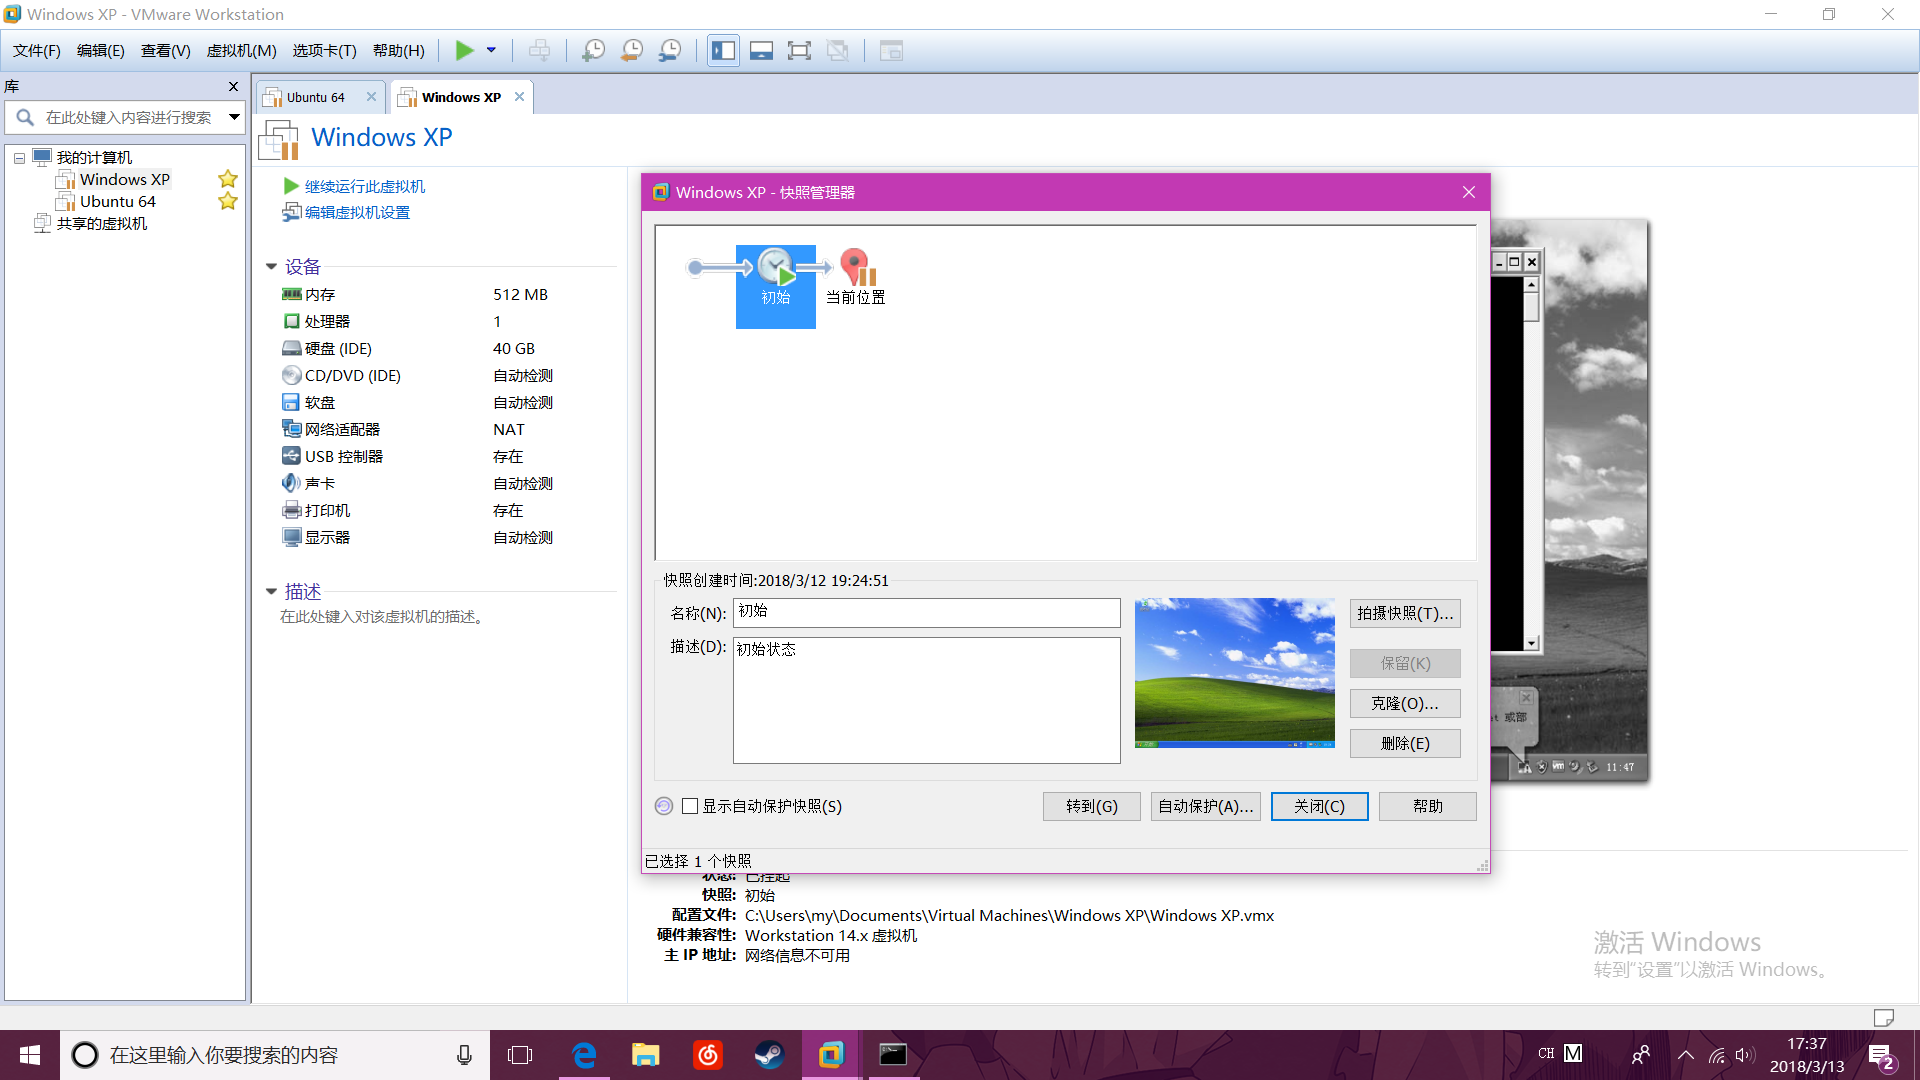Screen dimensions: 1920x1080
Task: Click the full screen mode toolbar icon
Action: tap(799, 50)
